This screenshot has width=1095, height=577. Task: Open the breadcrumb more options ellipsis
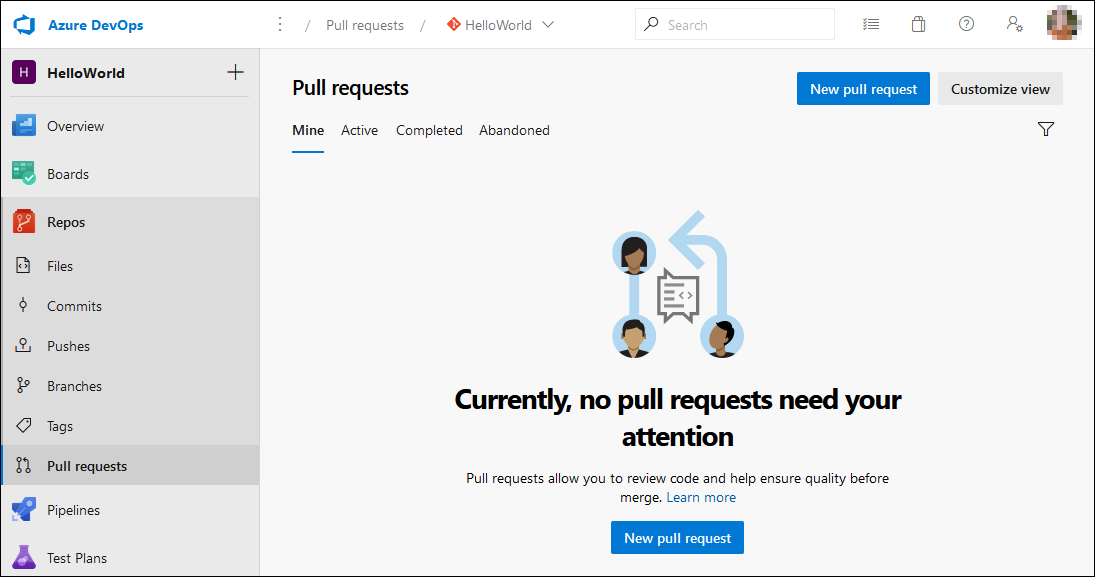pyautogui.click(x=280, y=24)
